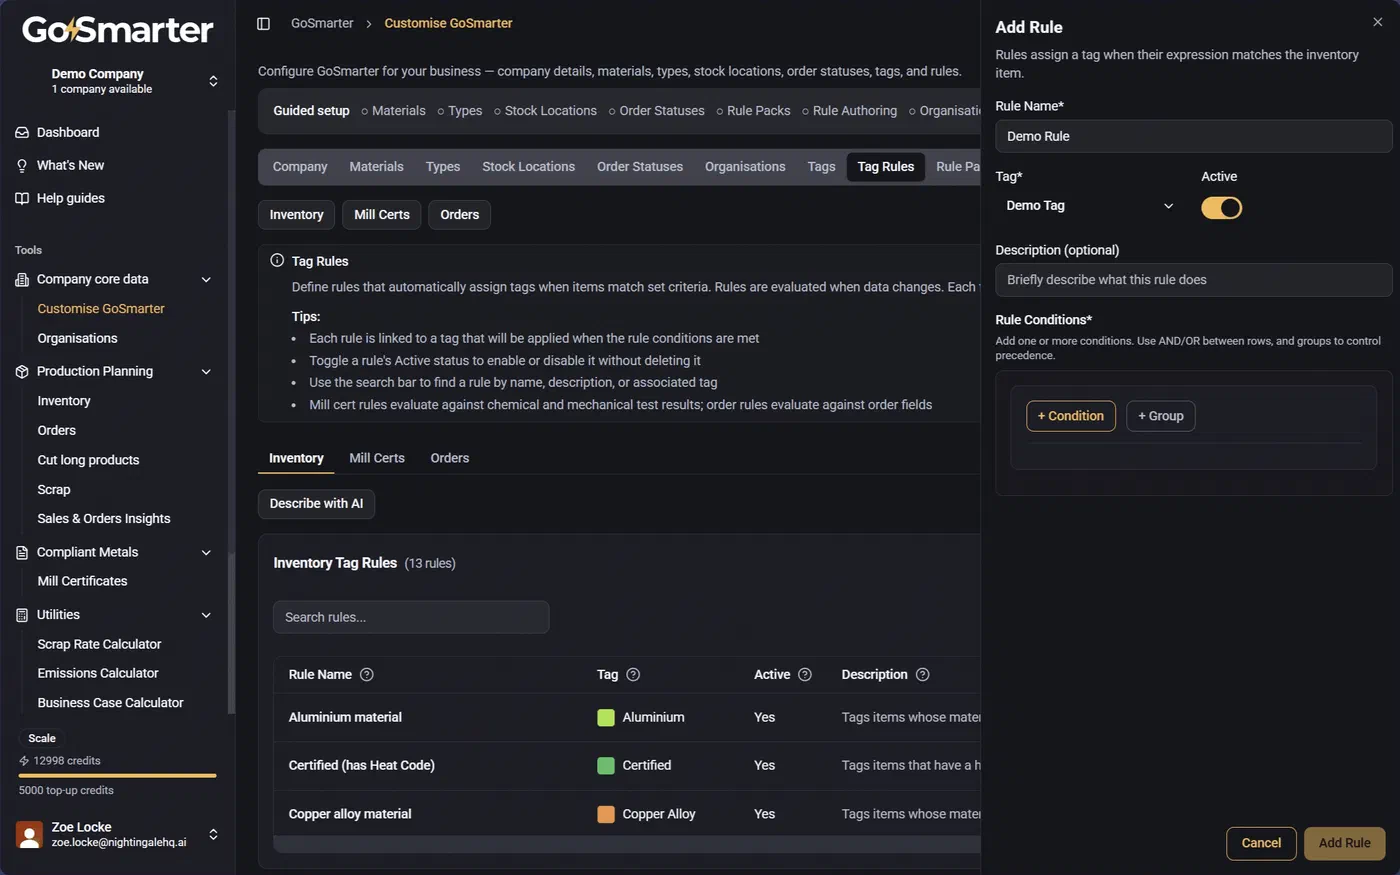Click the Orders pill button

(x=460, y=215)
